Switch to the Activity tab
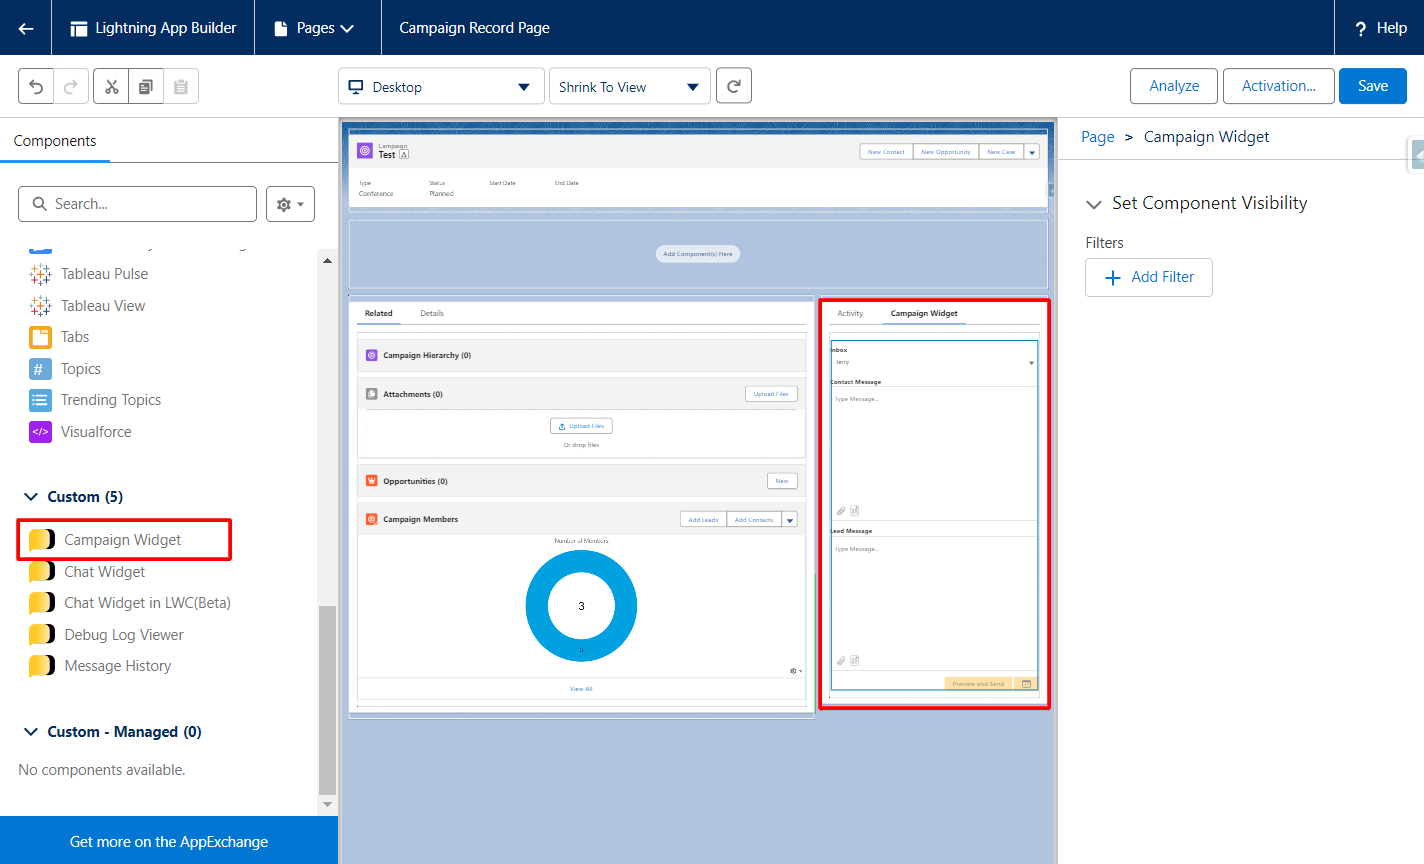The width and height of the screenshot is (1424, 864). [850, 313]
